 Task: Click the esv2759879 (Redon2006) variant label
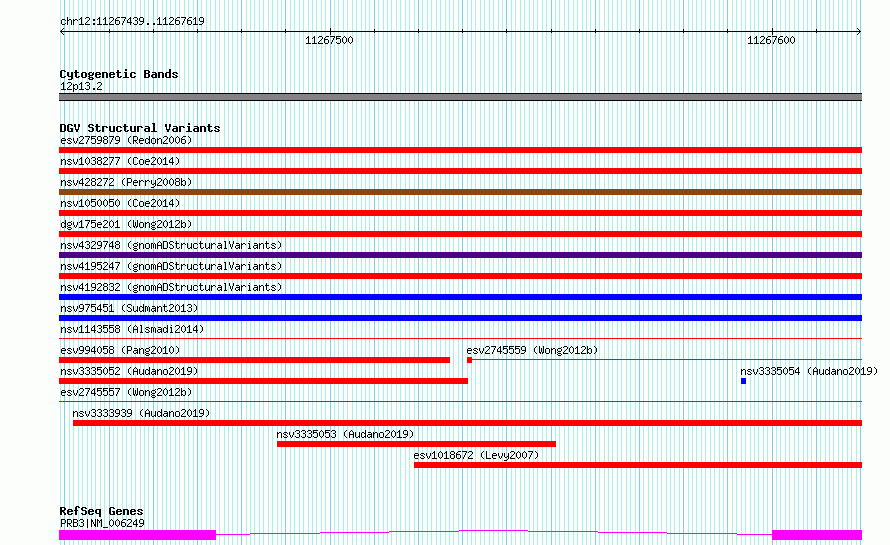point(126,140)
